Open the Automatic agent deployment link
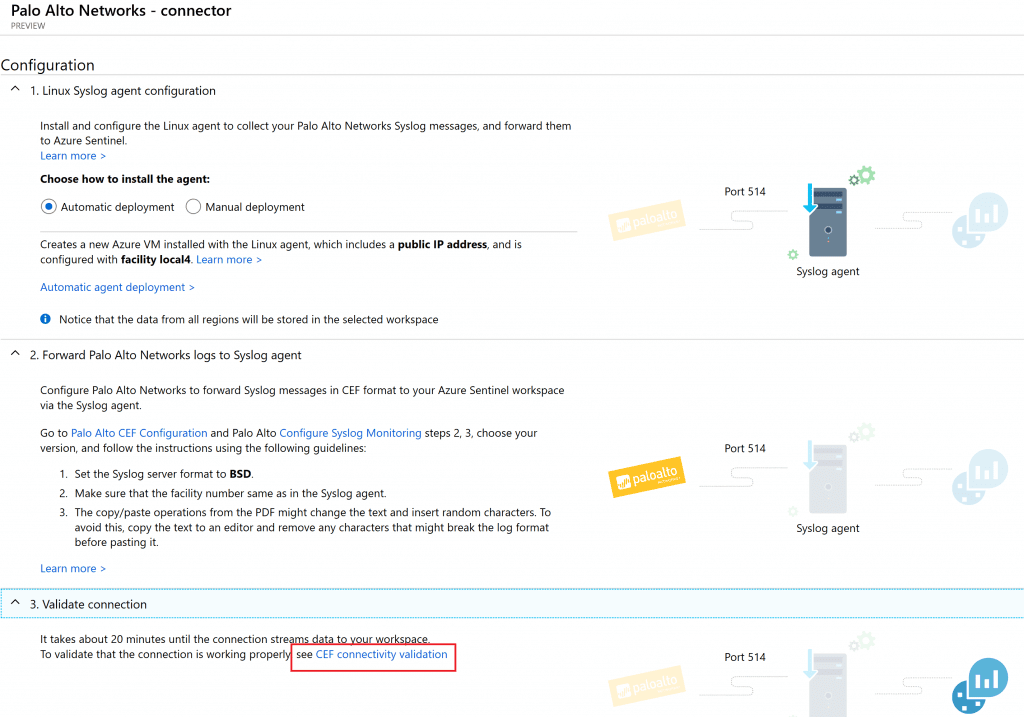This screenshot has height=717, width=1024. tap(117, 287)
